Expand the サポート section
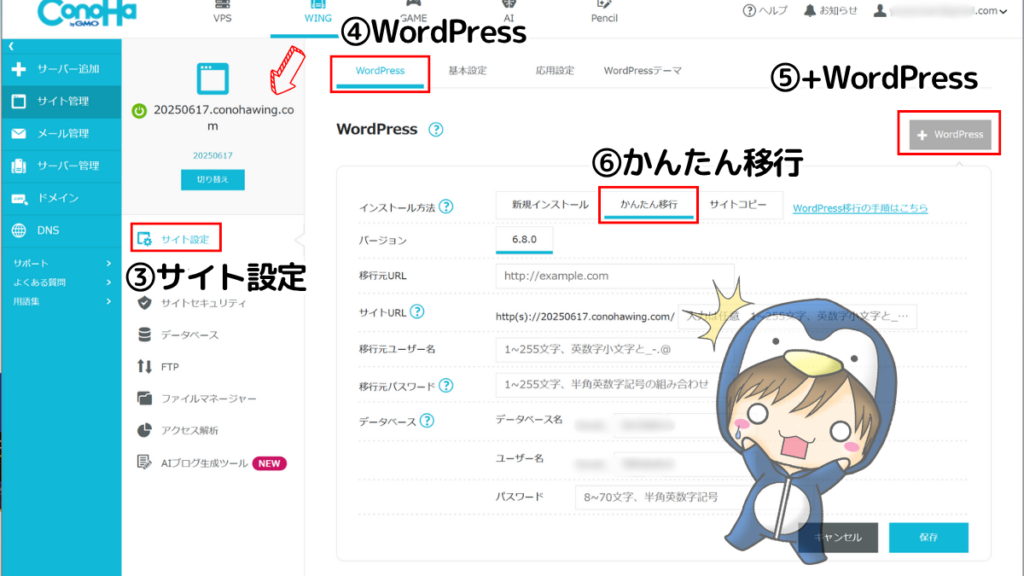1024x576 pixels. point(61,263)
